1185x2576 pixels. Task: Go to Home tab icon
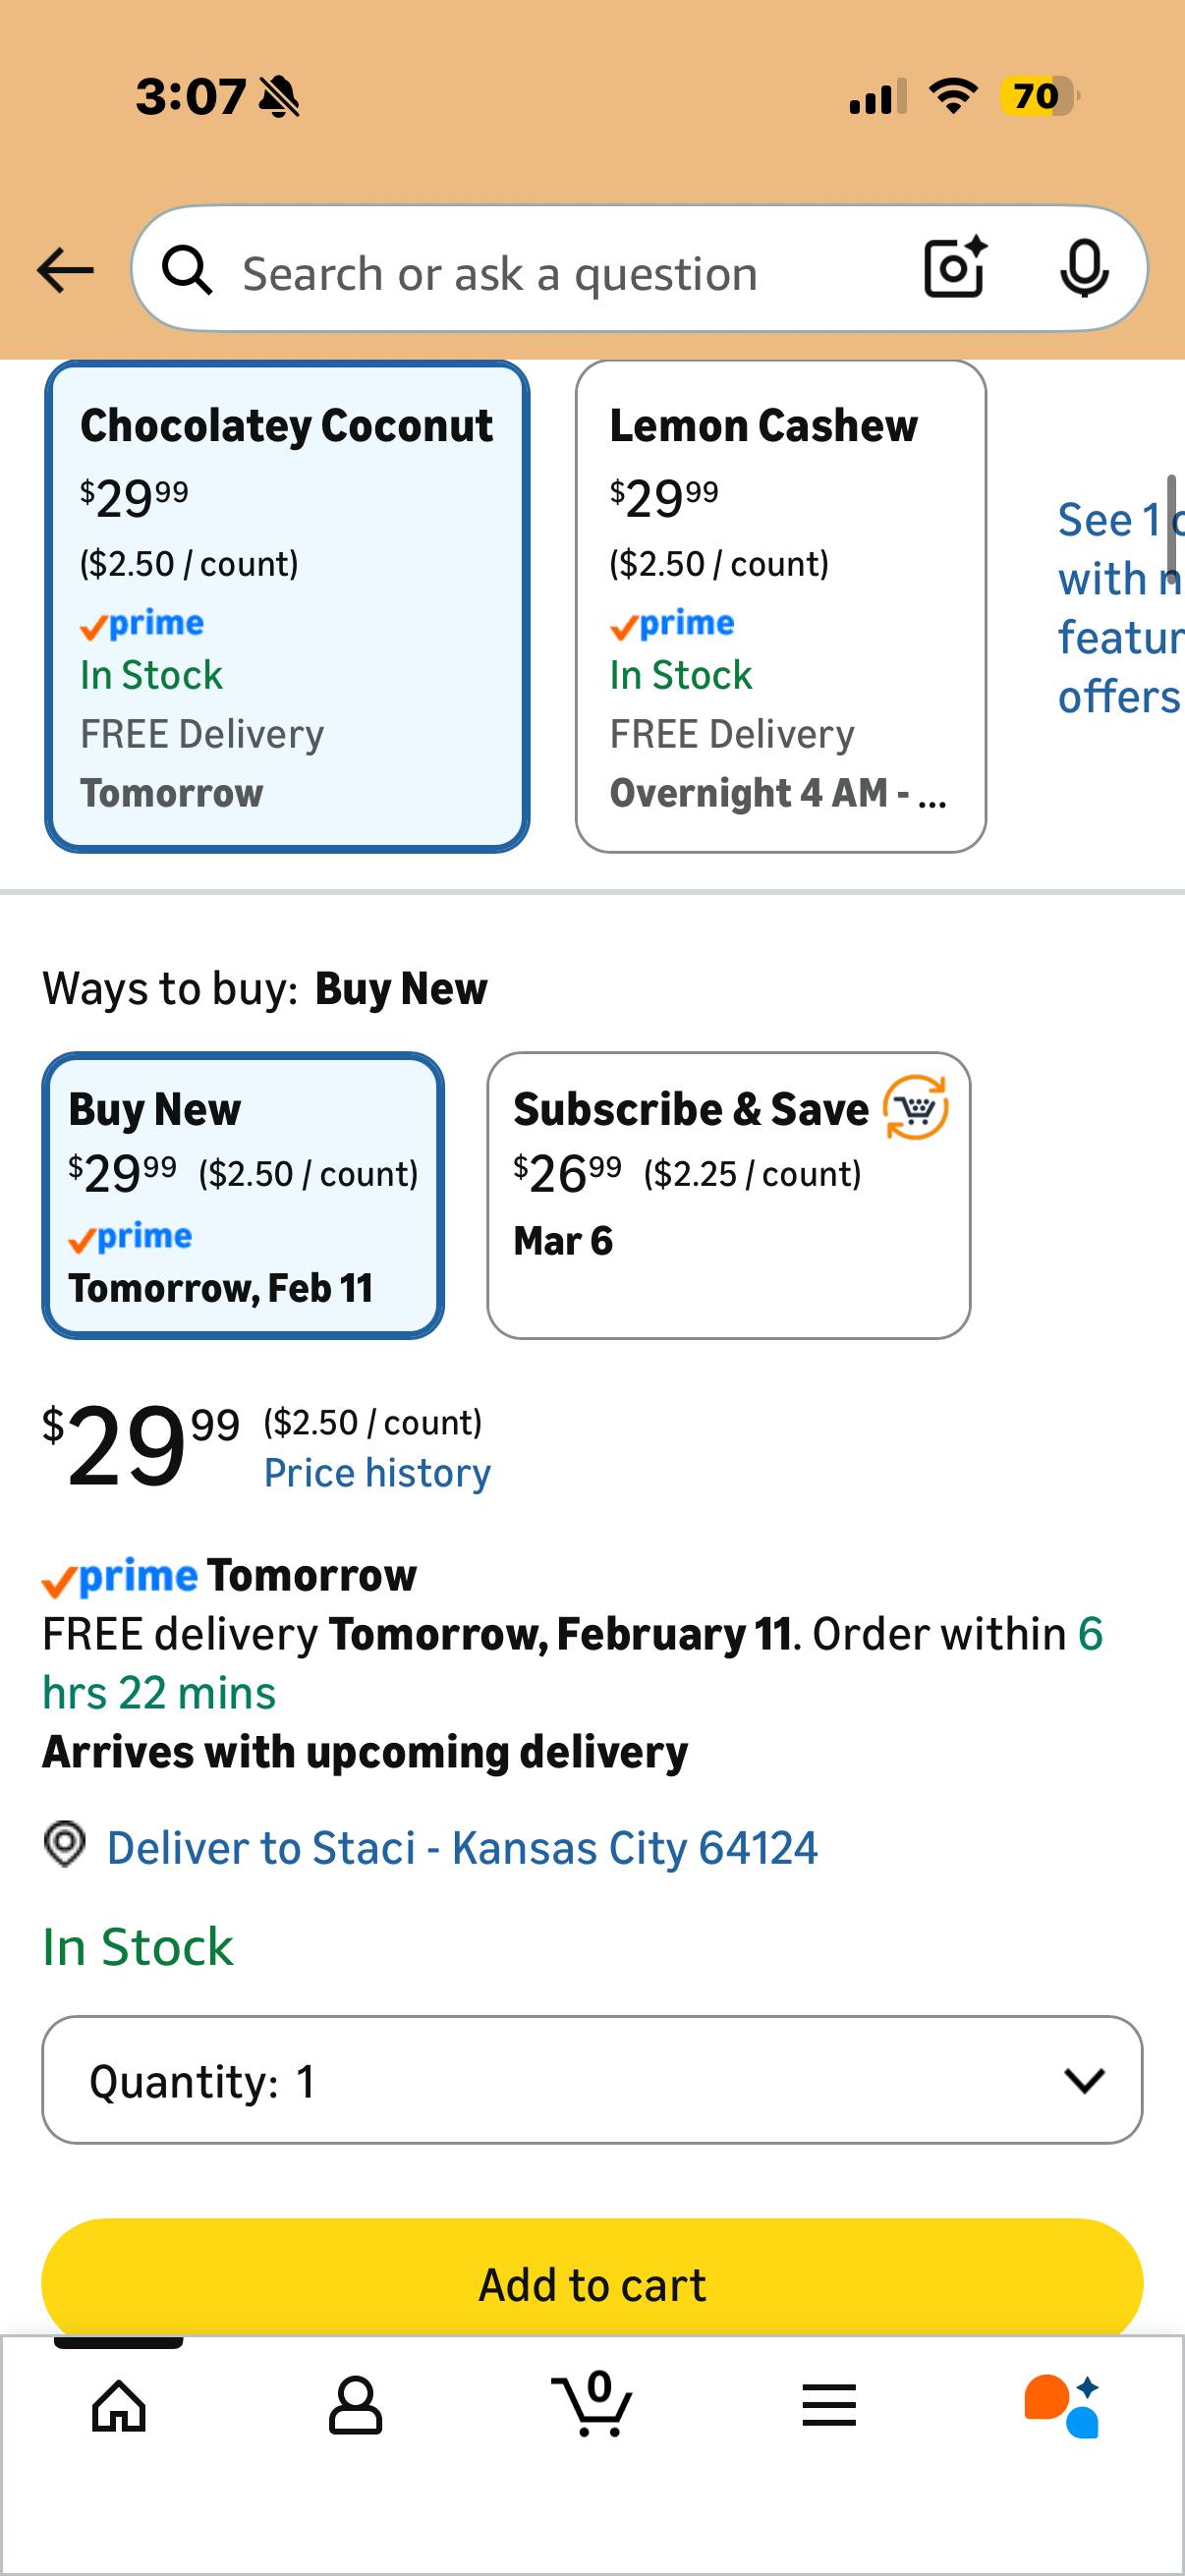119,2406
